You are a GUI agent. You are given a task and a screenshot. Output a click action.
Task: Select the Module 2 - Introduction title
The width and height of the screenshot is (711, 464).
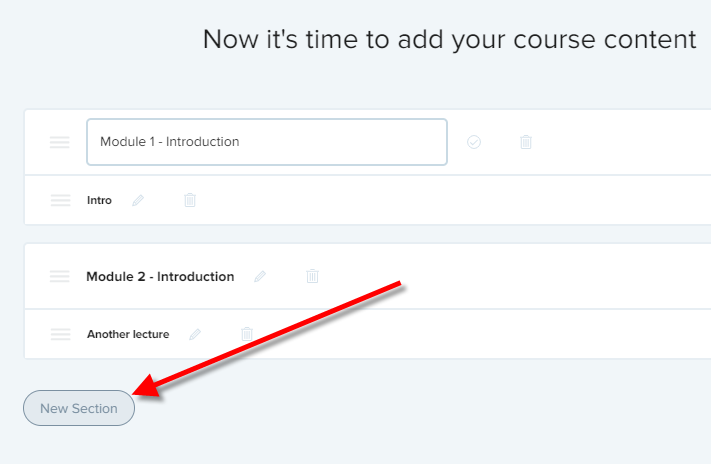click(x=160, y=276)
